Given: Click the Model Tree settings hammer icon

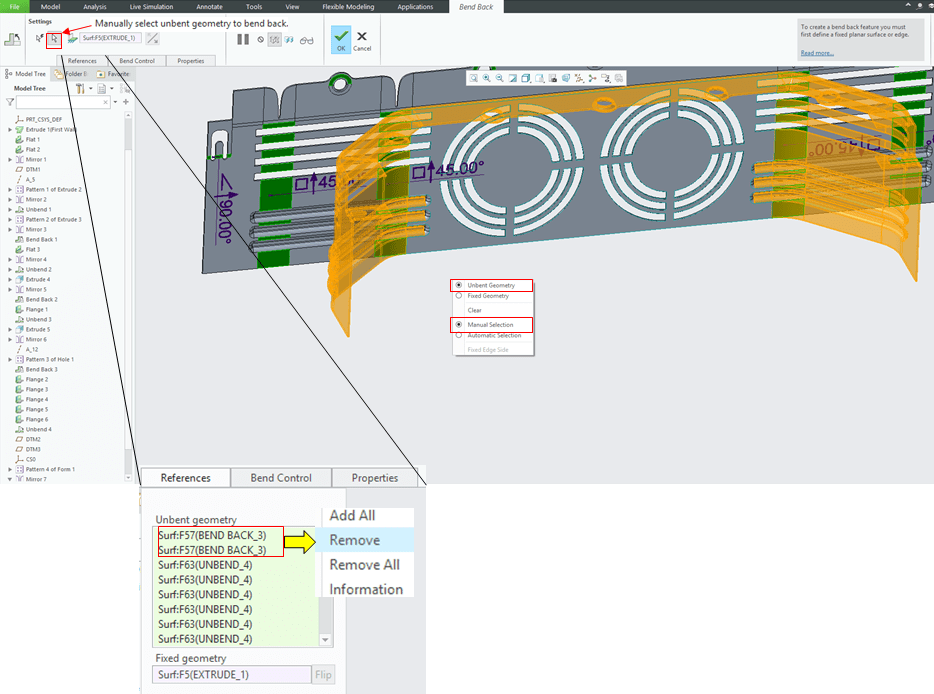Looking at the screenshot, I should 81,89.
